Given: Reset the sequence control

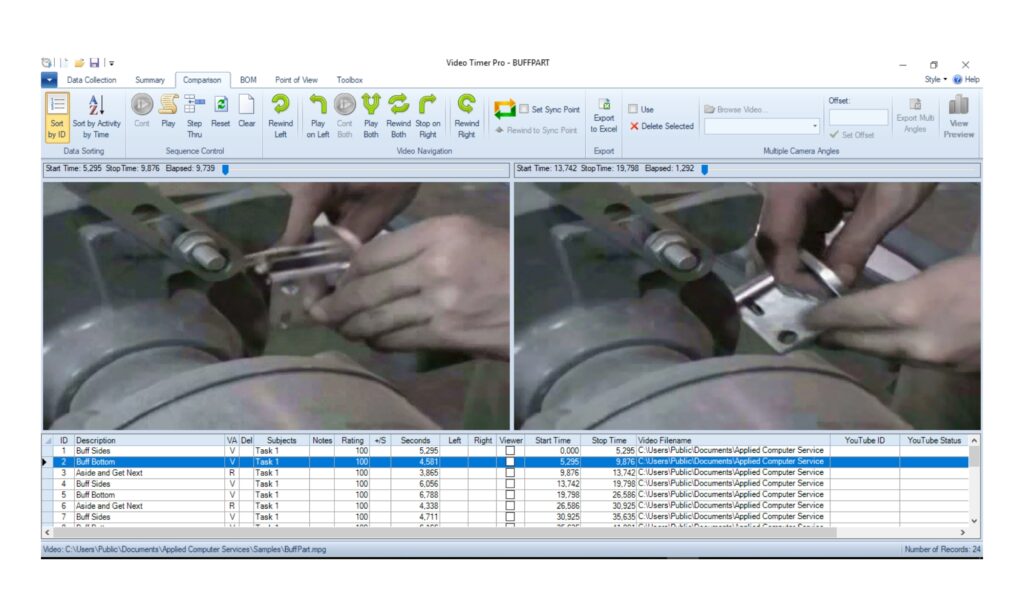Looking at the screenshot, I should tap(220, 115).
